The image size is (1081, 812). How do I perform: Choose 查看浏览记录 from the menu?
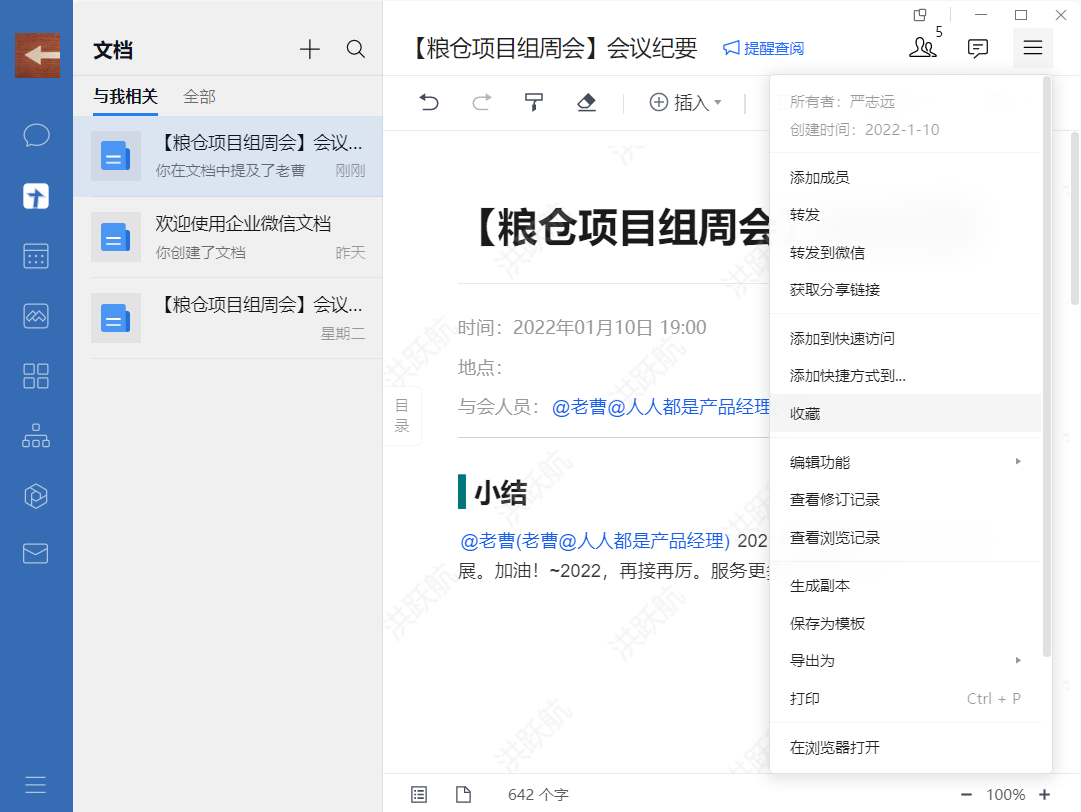[x=905, y=538]
